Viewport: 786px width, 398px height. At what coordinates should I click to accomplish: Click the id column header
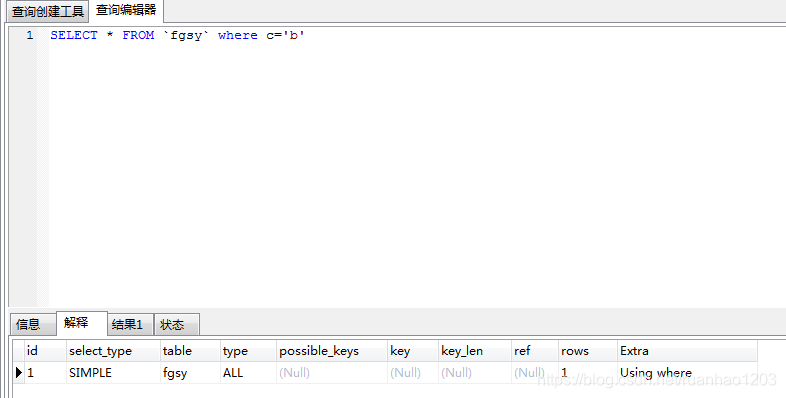pos(45,351)
